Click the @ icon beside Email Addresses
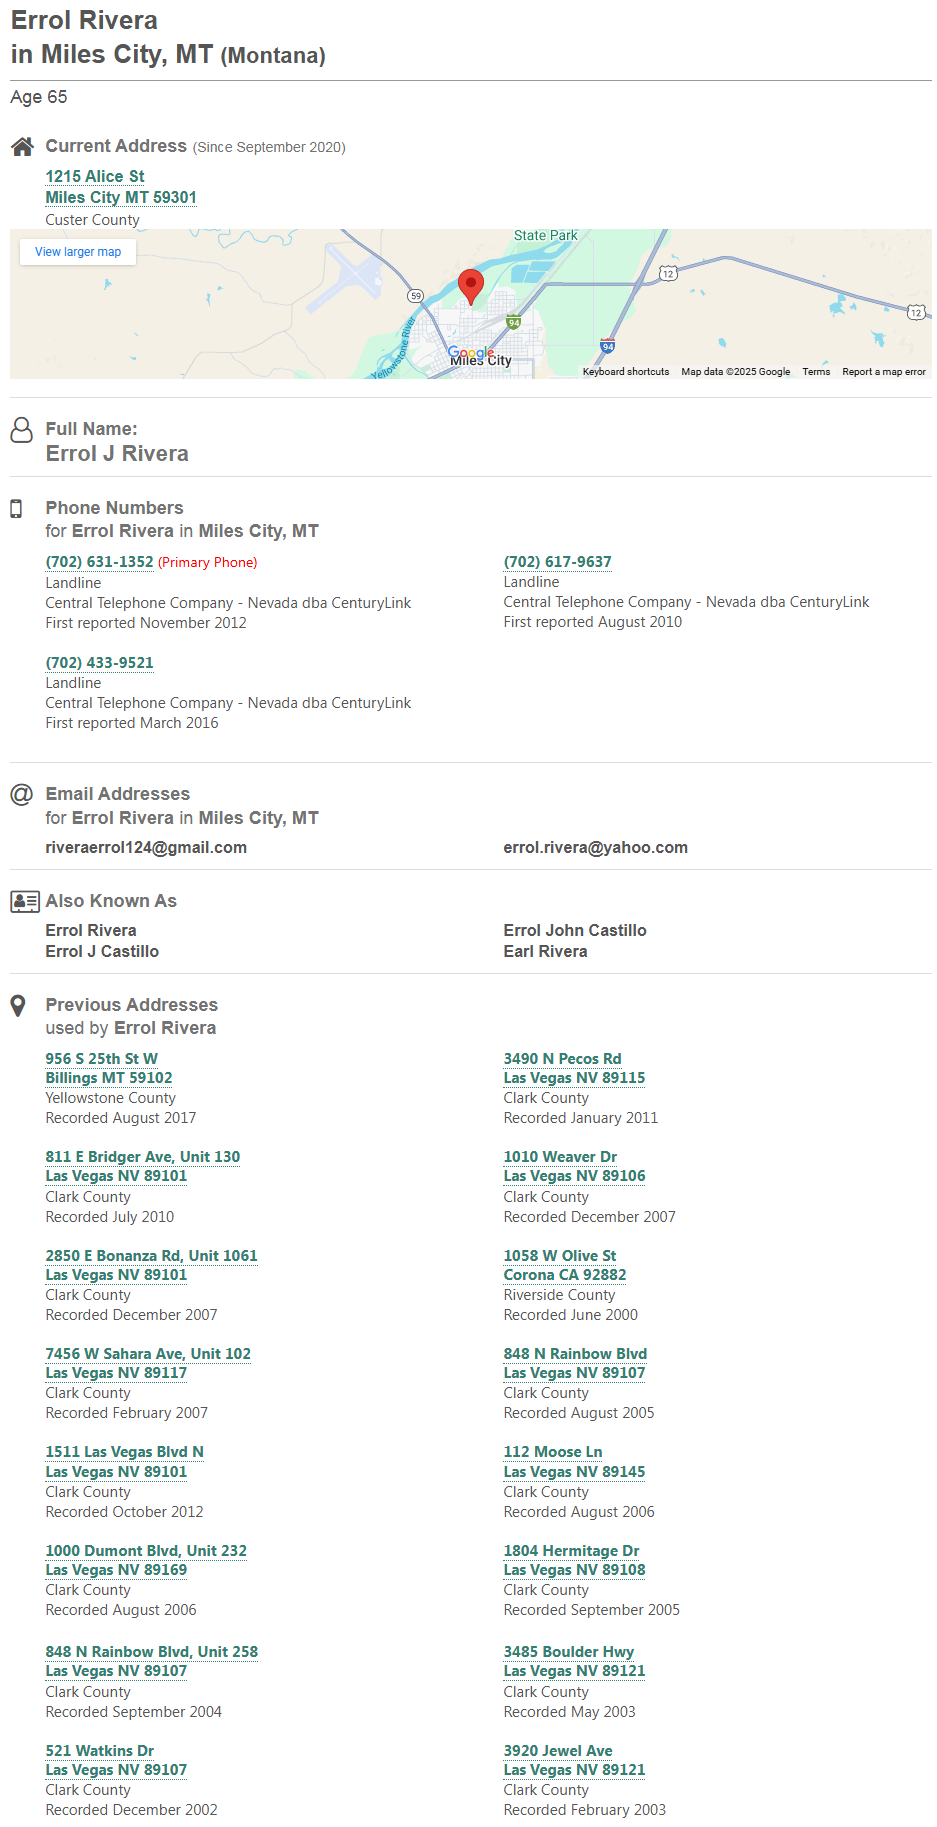 pyautogui.click(x=21, y=795)
